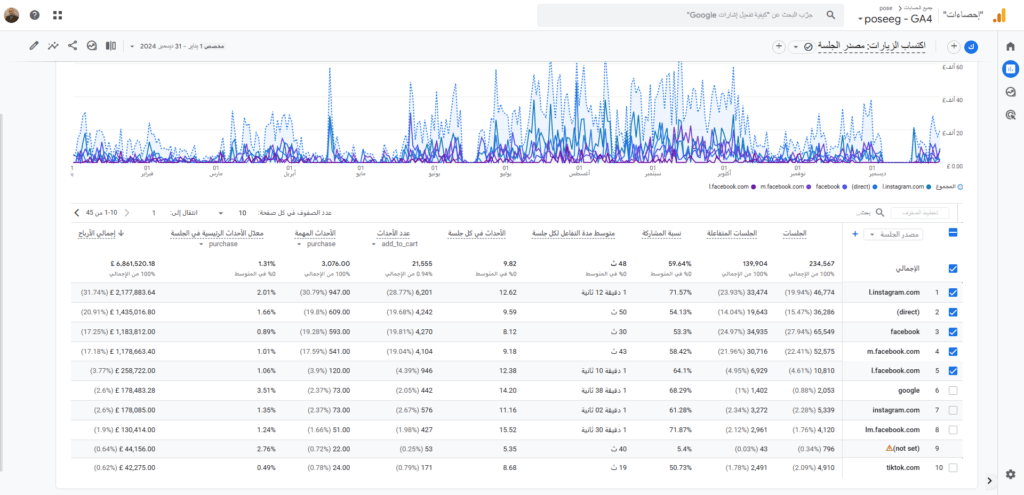Open the Explore icon in sidebar
This screenshot has width=1024, height=495.
(x=1010, y=92)
